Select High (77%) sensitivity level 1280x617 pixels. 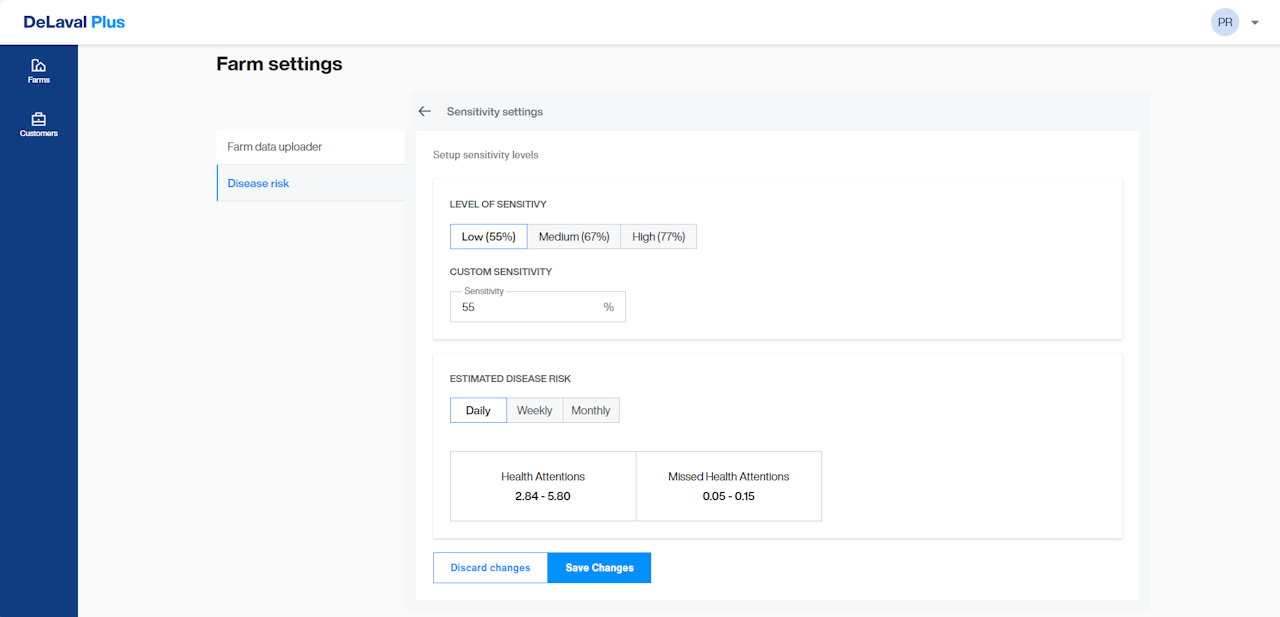pyautogui.click(x=658, y=237)
